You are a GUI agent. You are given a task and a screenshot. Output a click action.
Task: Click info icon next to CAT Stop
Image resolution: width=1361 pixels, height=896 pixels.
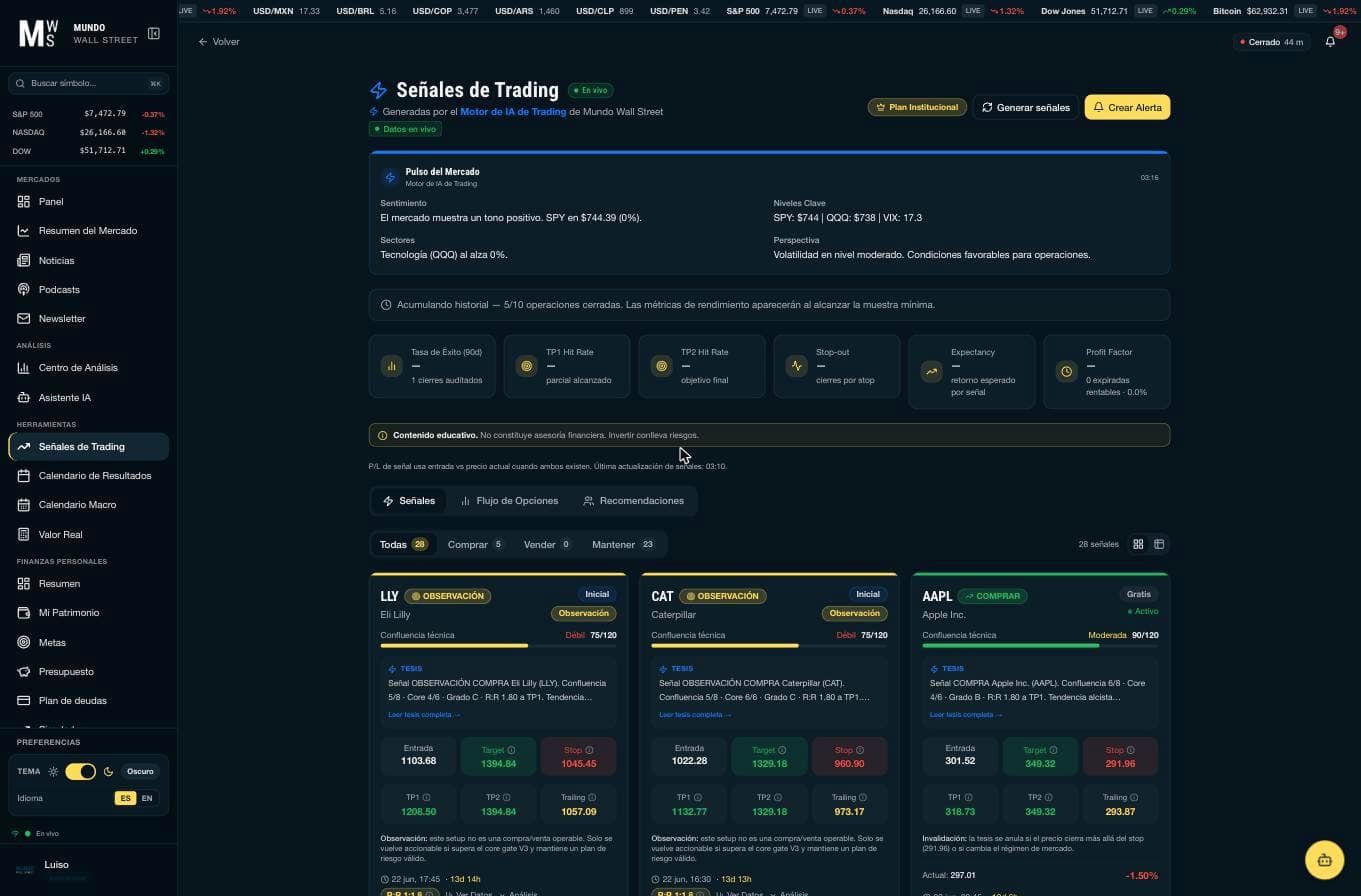coord(860,750)
